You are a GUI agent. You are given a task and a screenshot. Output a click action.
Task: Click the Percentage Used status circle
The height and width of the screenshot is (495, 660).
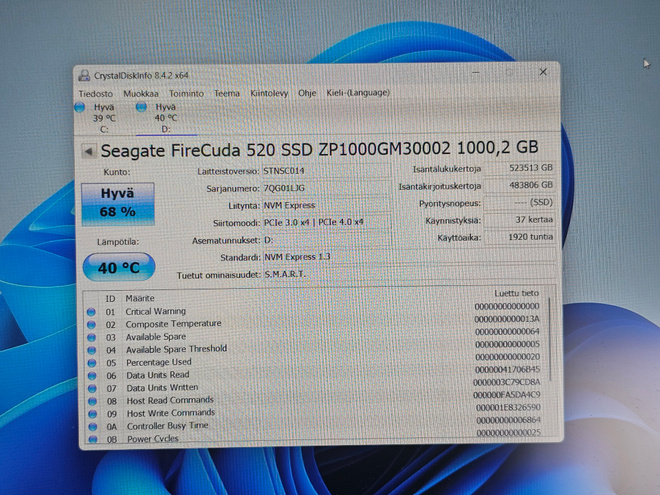click(92, 363)
